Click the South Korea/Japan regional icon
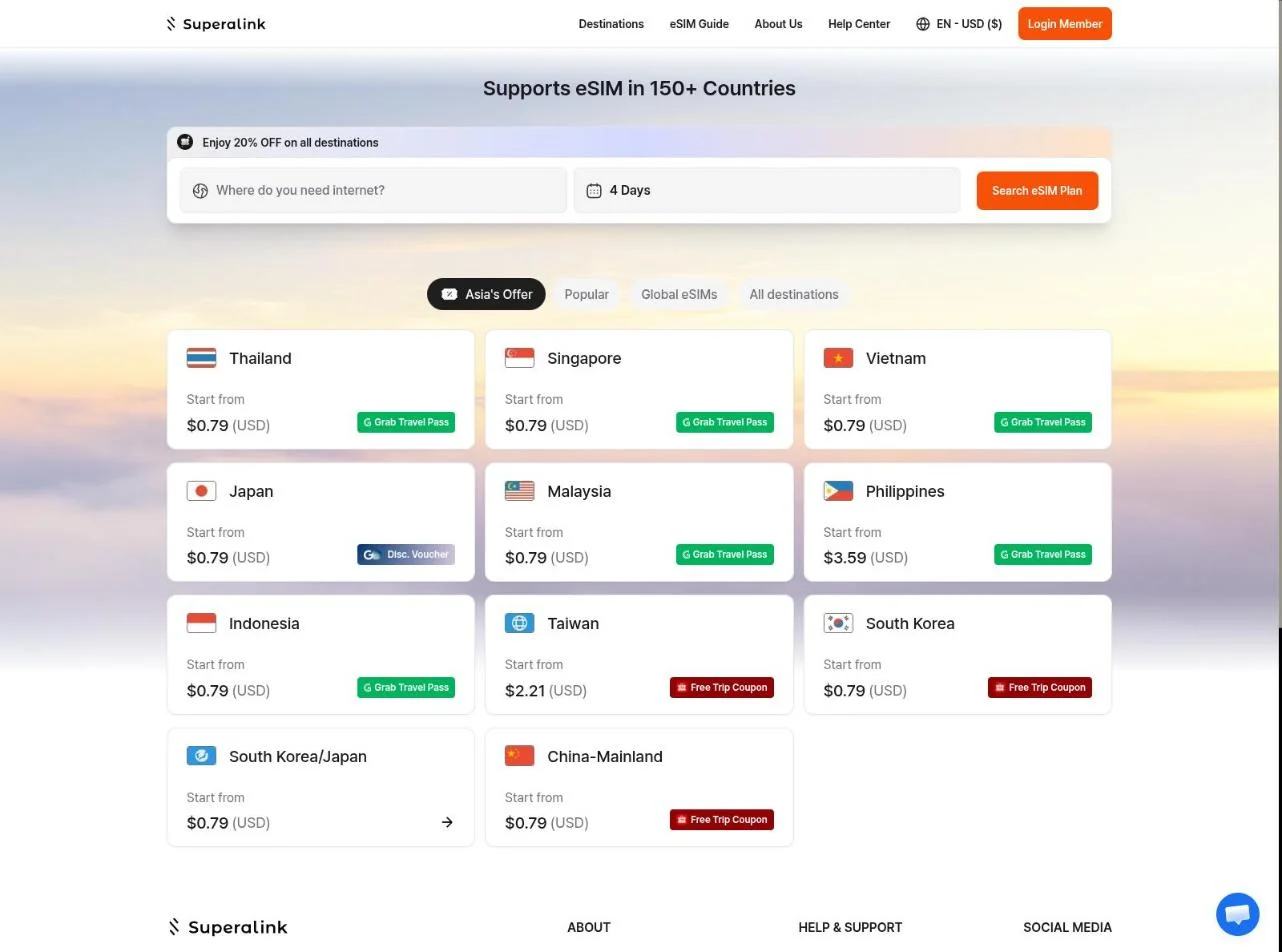Viewport: 1282px width, 952px height. click(x=201, y=756)
